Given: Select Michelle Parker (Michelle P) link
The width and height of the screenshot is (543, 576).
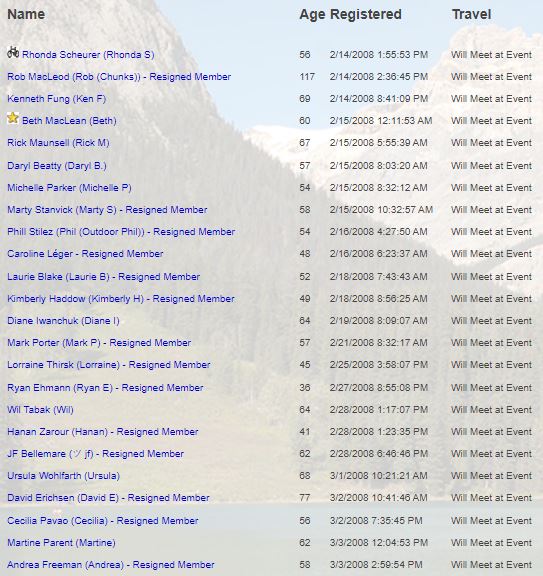Looking at the screenshot, I should (x=69, y=188).
